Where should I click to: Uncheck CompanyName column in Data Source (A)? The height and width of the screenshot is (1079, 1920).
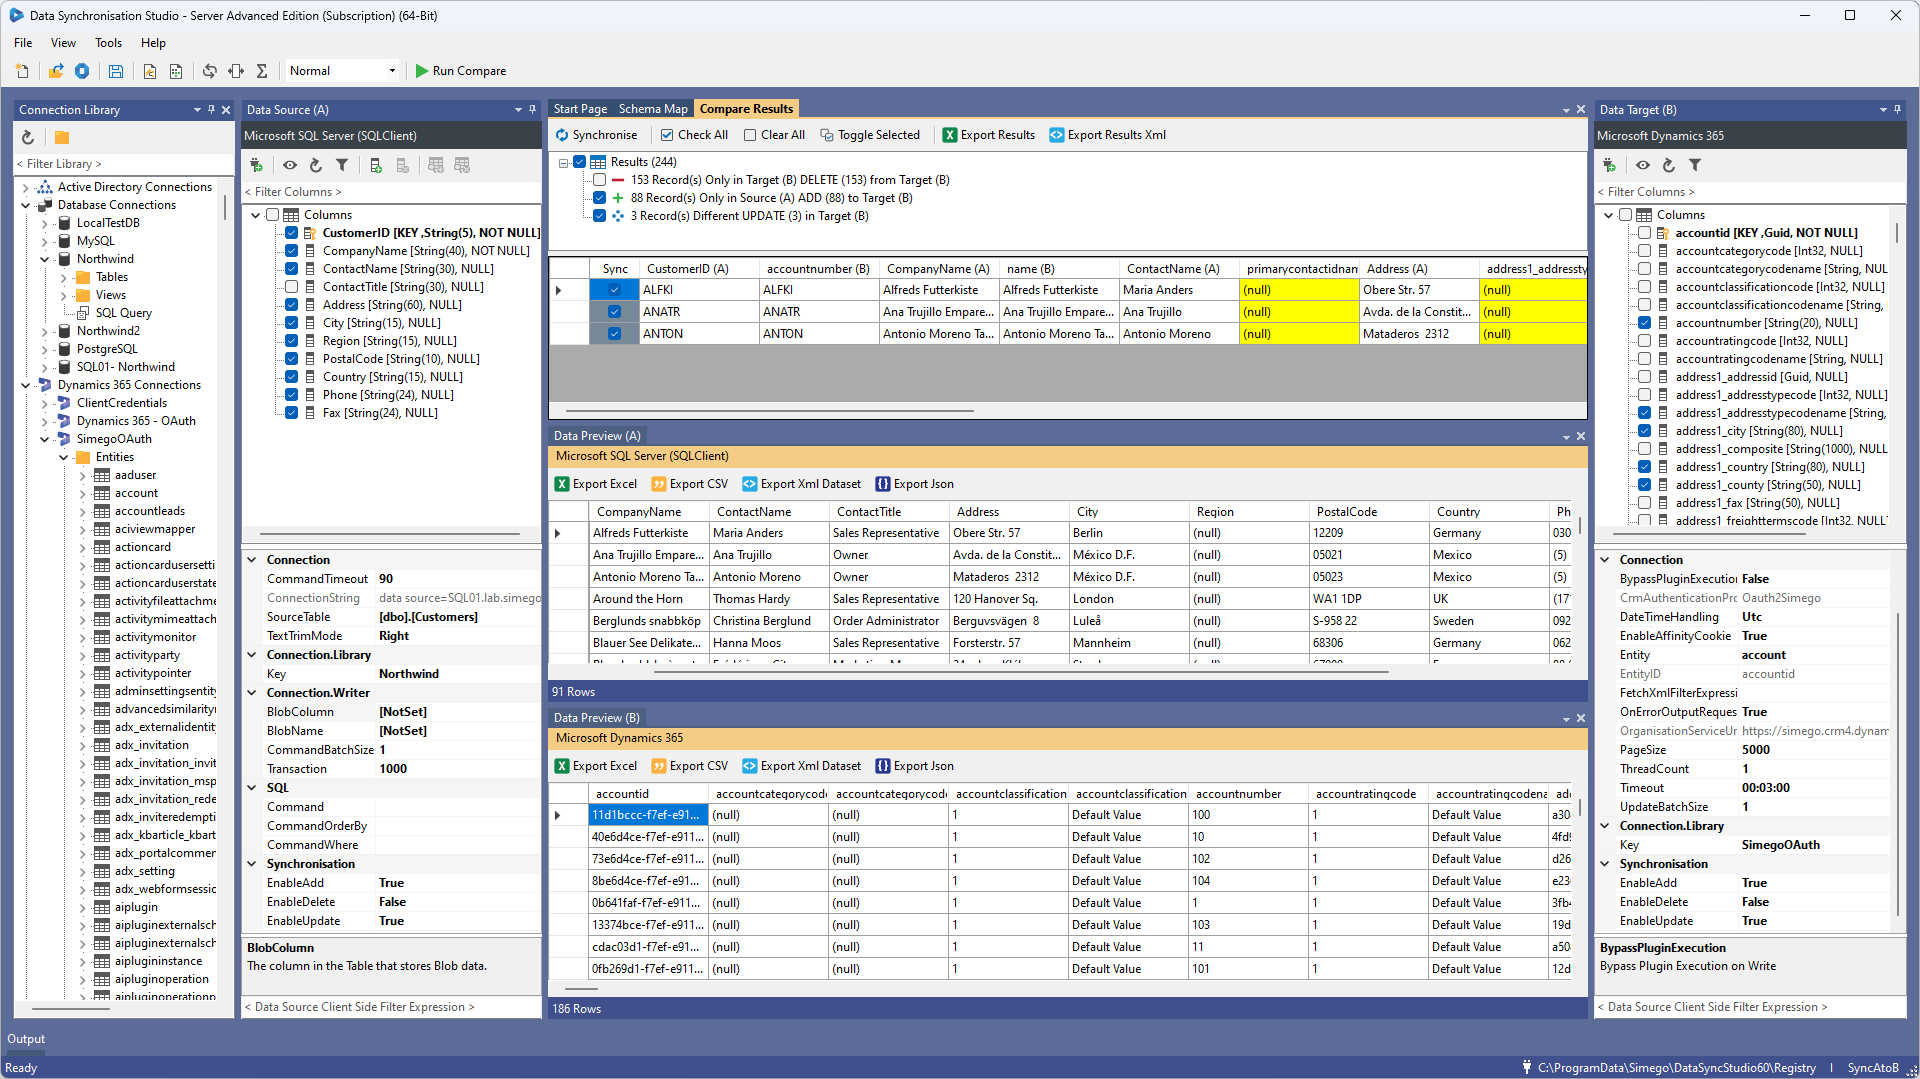pos(292,251)
